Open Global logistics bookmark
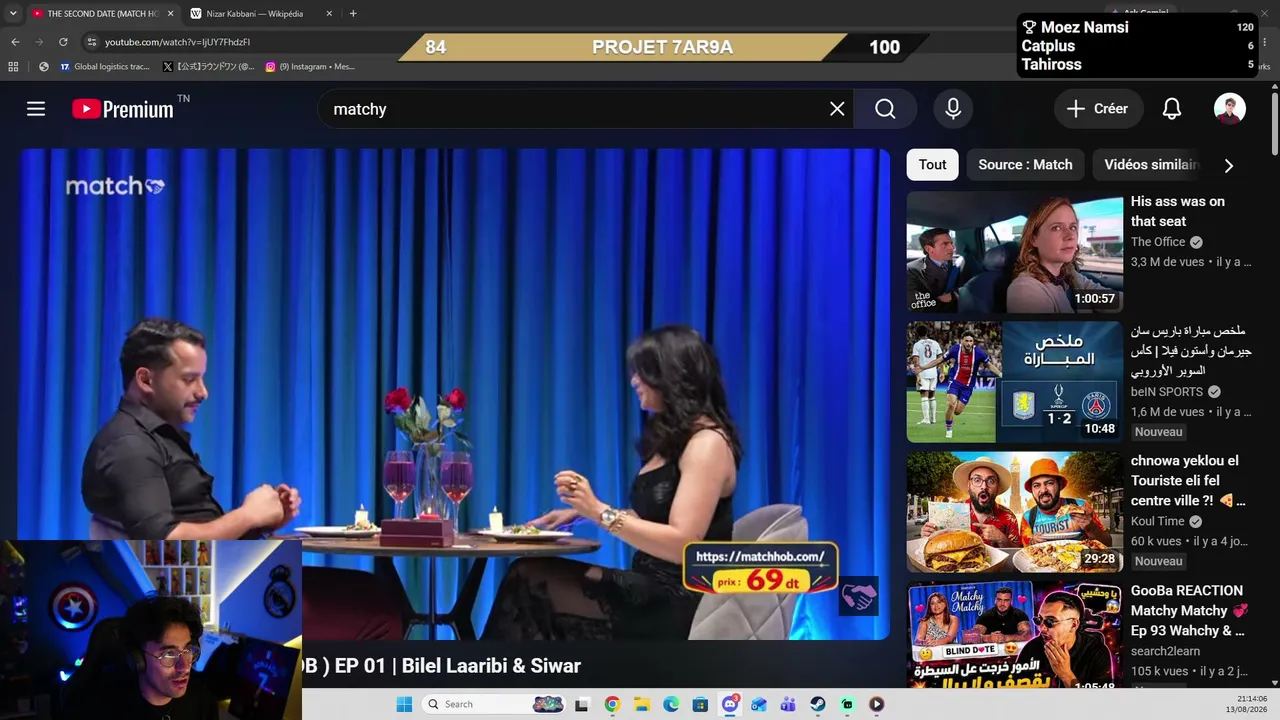Screen dimensions: 1280x720 click(x=104, y=67)
